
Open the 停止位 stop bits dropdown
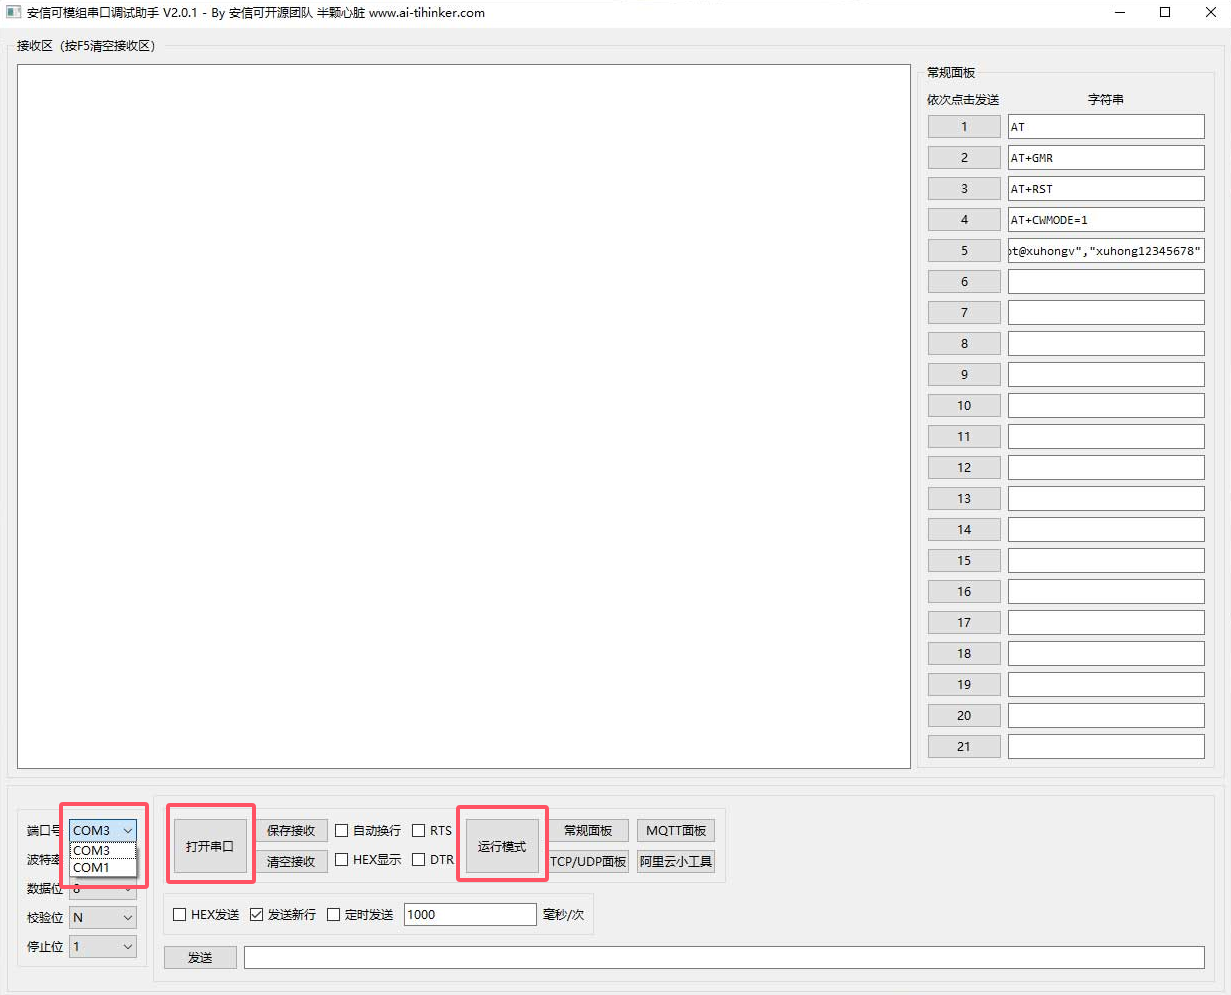click(x=103, y=946)
